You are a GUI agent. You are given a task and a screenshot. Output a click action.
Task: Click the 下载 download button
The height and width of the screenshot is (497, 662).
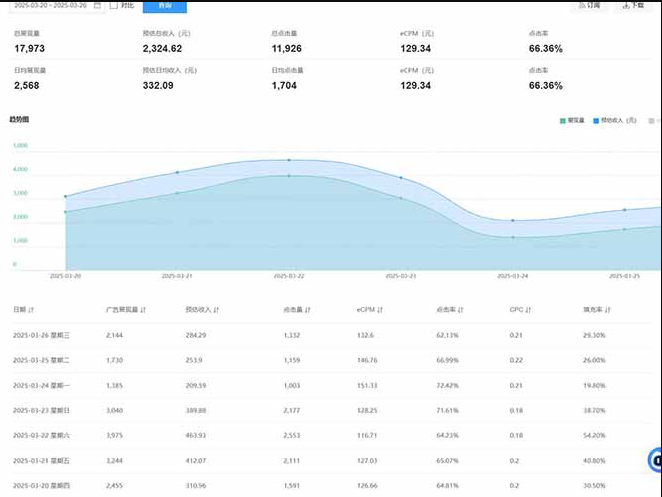632,5
